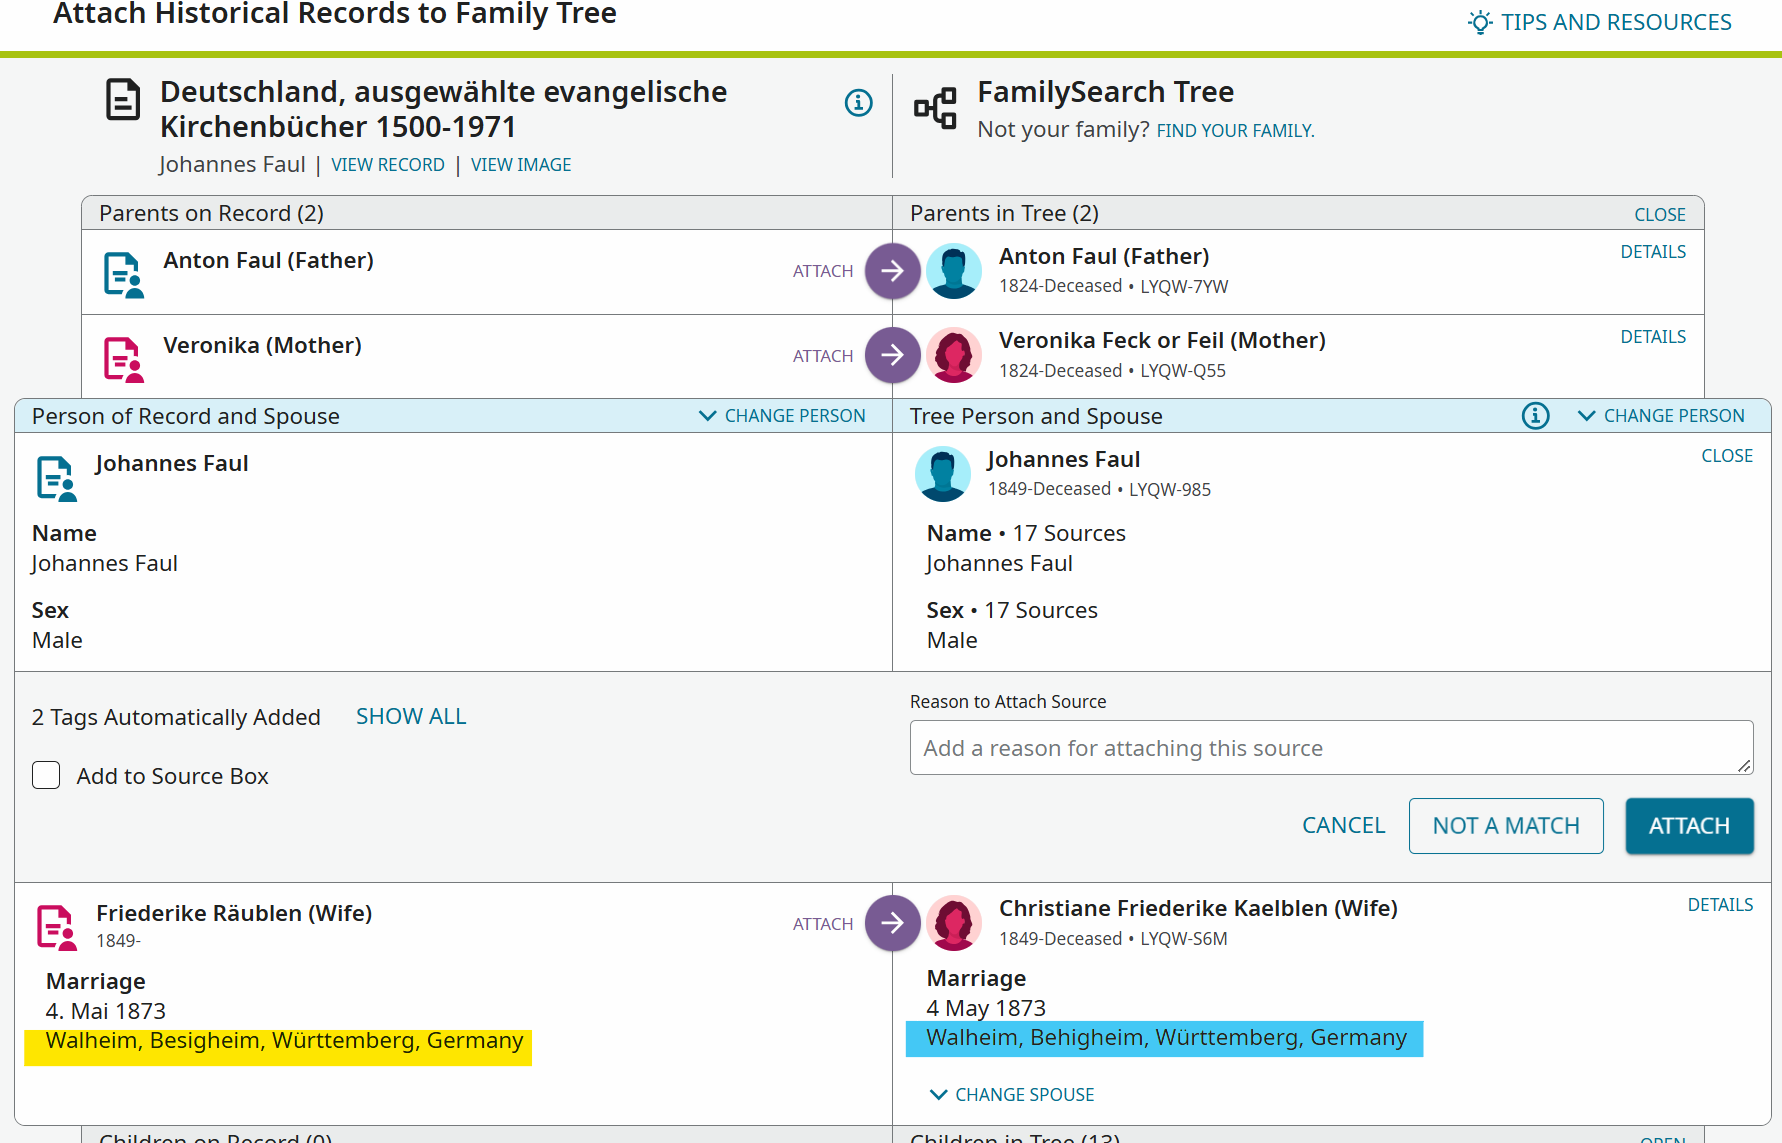This screenshot has height=1143, width=1782.
Task: Click Christiane Friederike Kaelblen's portrait icon
Action: click(x=954, y=923)
